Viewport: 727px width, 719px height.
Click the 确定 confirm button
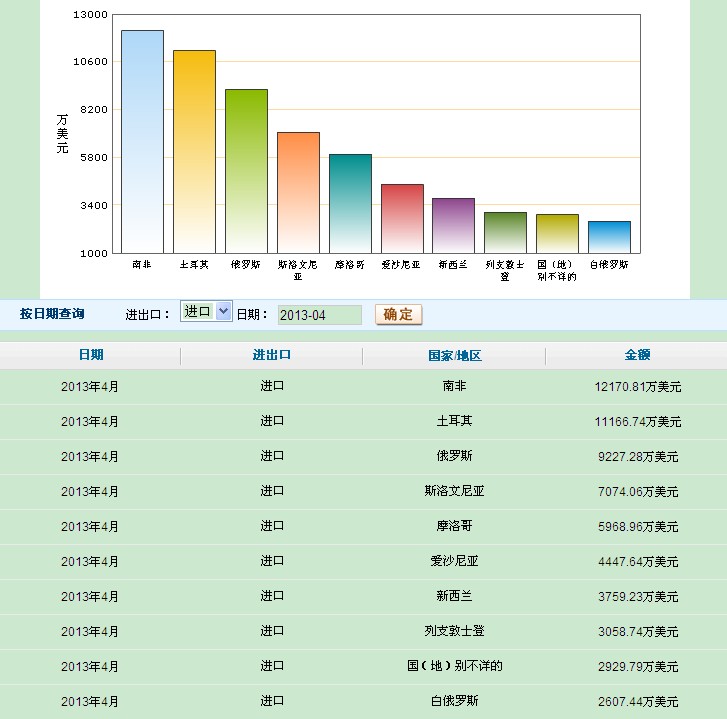click(398, 314)
